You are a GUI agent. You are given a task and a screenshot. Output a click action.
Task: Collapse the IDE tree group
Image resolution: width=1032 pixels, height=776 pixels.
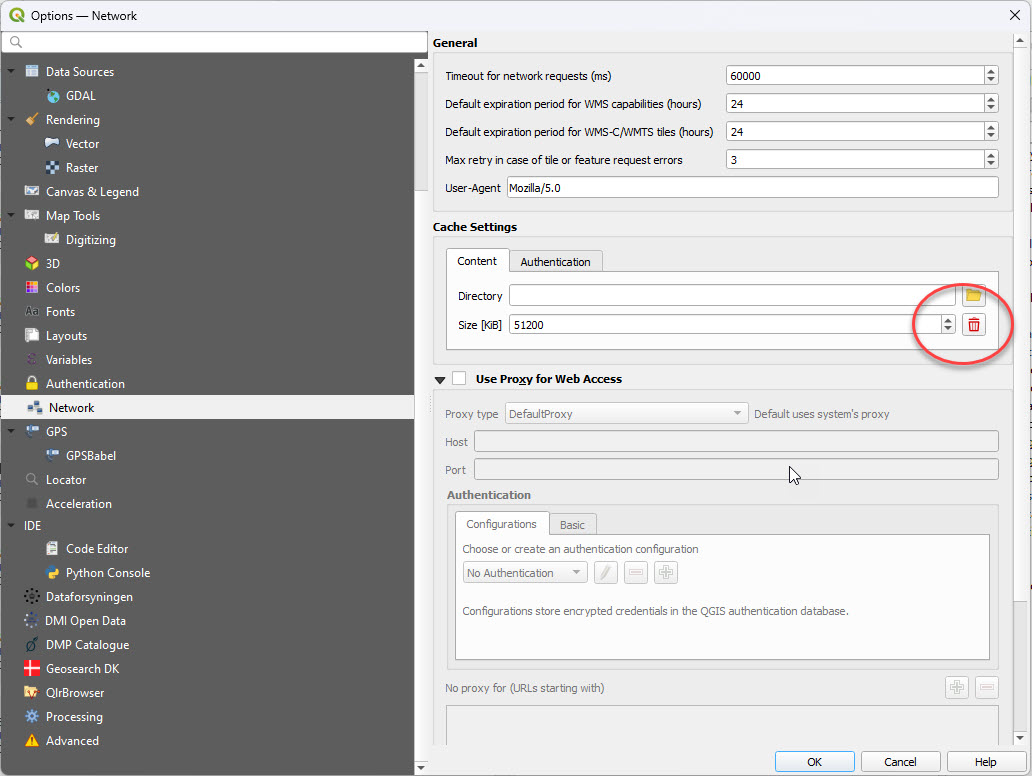[11, 525]
